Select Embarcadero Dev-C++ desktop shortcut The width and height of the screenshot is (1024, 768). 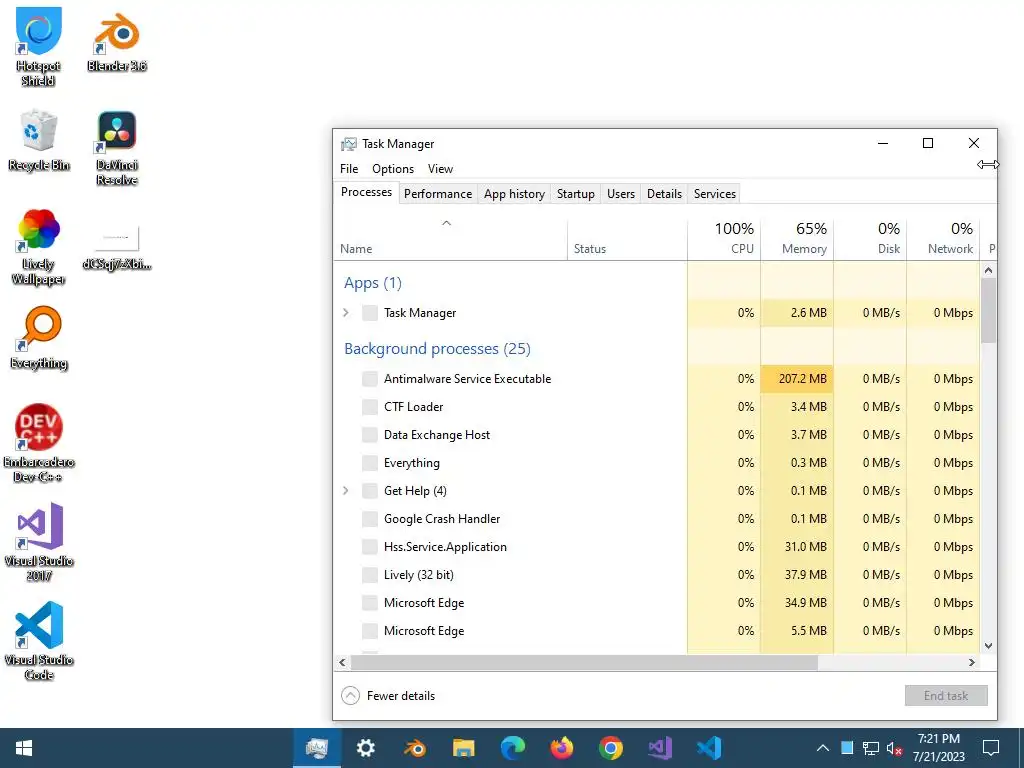click(39, 443)
